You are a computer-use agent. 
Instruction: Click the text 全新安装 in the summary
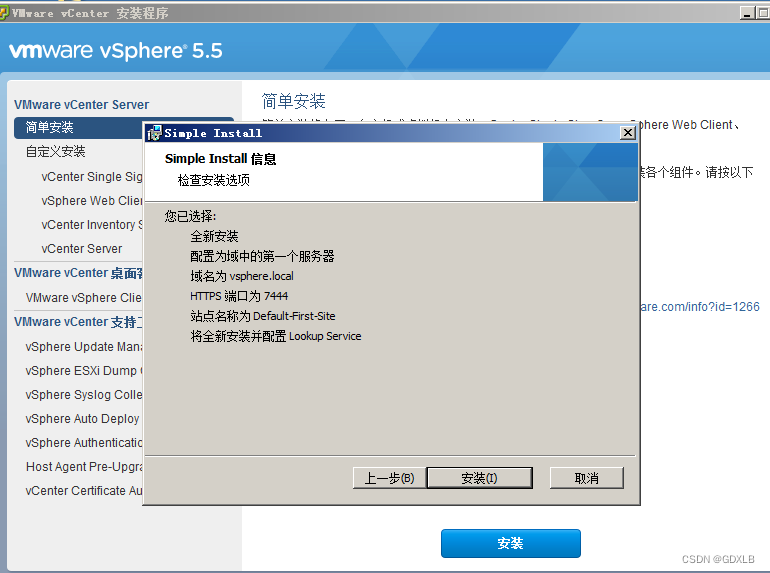214,237
